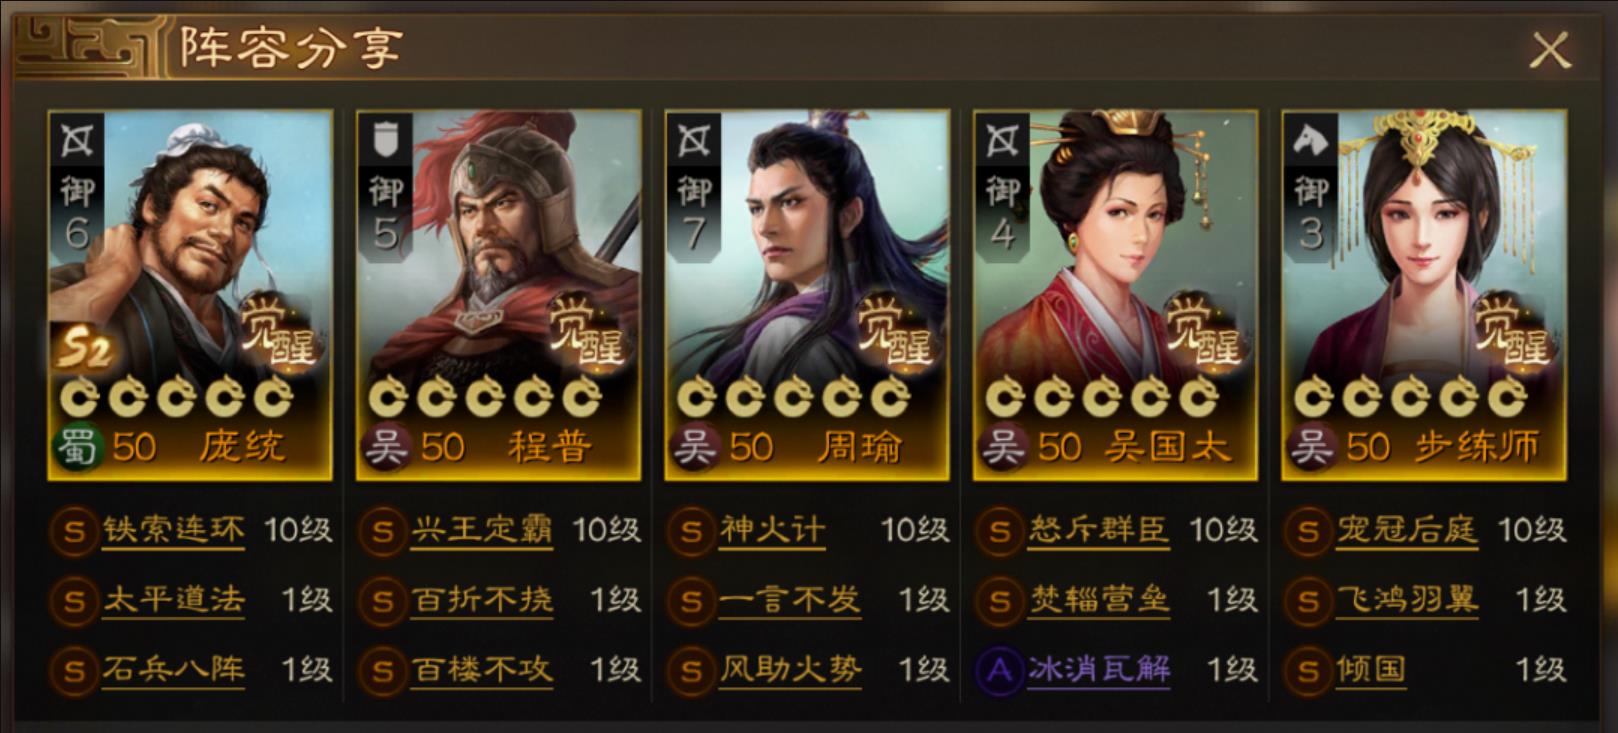
Task: Show the 风助火势 skill details
Action: point(790,670)
